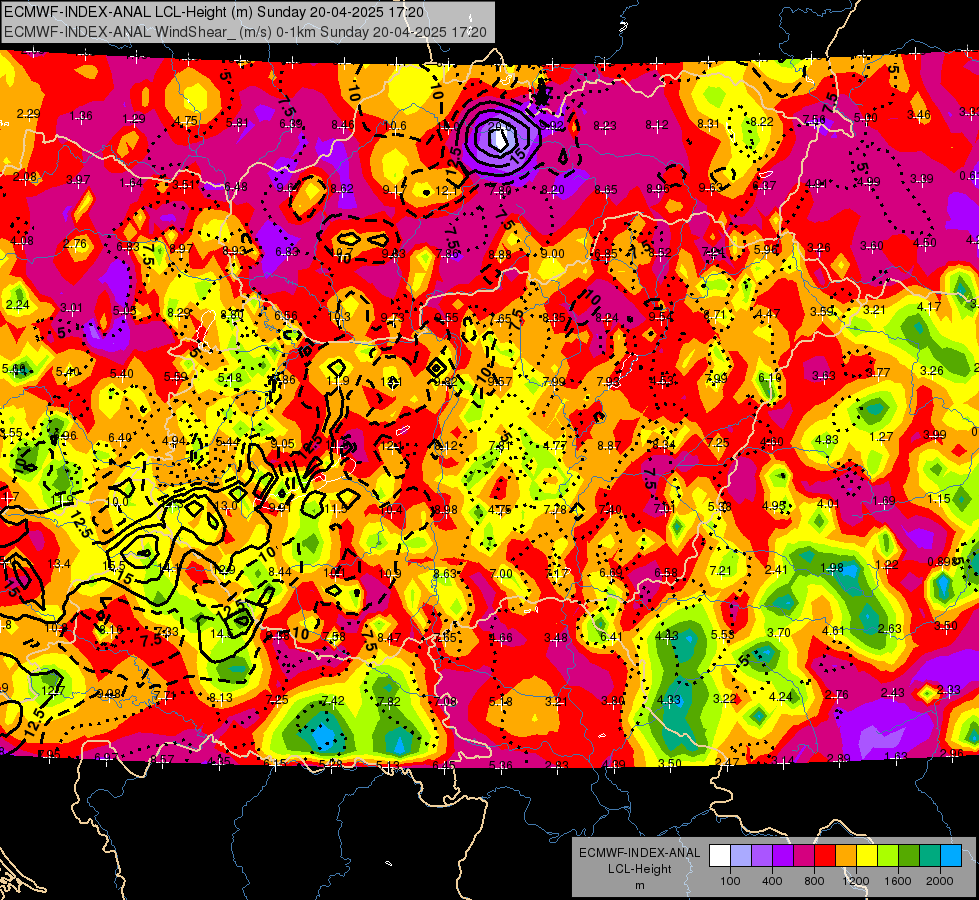Click the light lavender legend swatch
The width and height of the screenshot is (979, 900).
coord(741,856)
